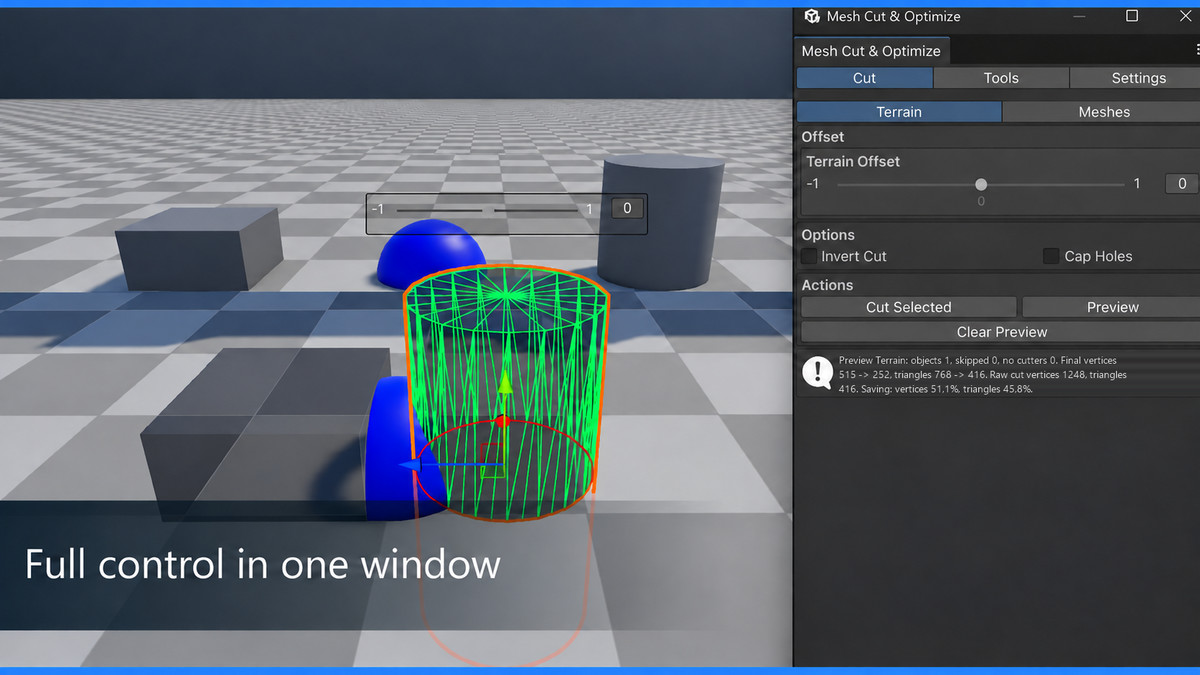The width and height of the screenshot is (1200, 675).
Task: Click the "Offset" section heading
Action: (822, 136)
